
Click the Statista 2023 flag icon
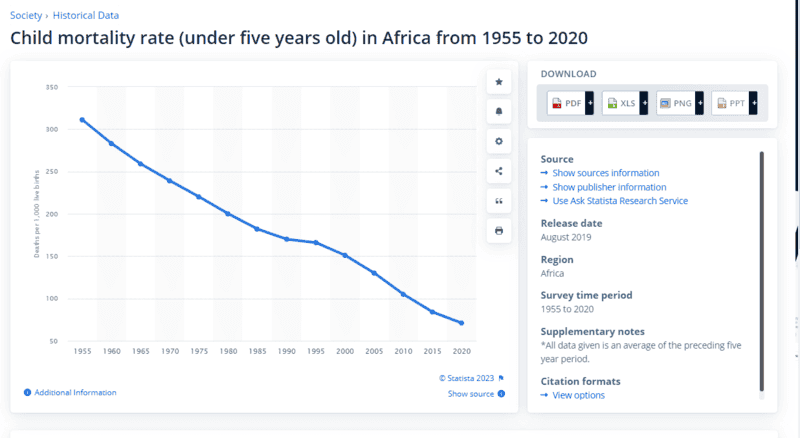click(x=502, y=378)
